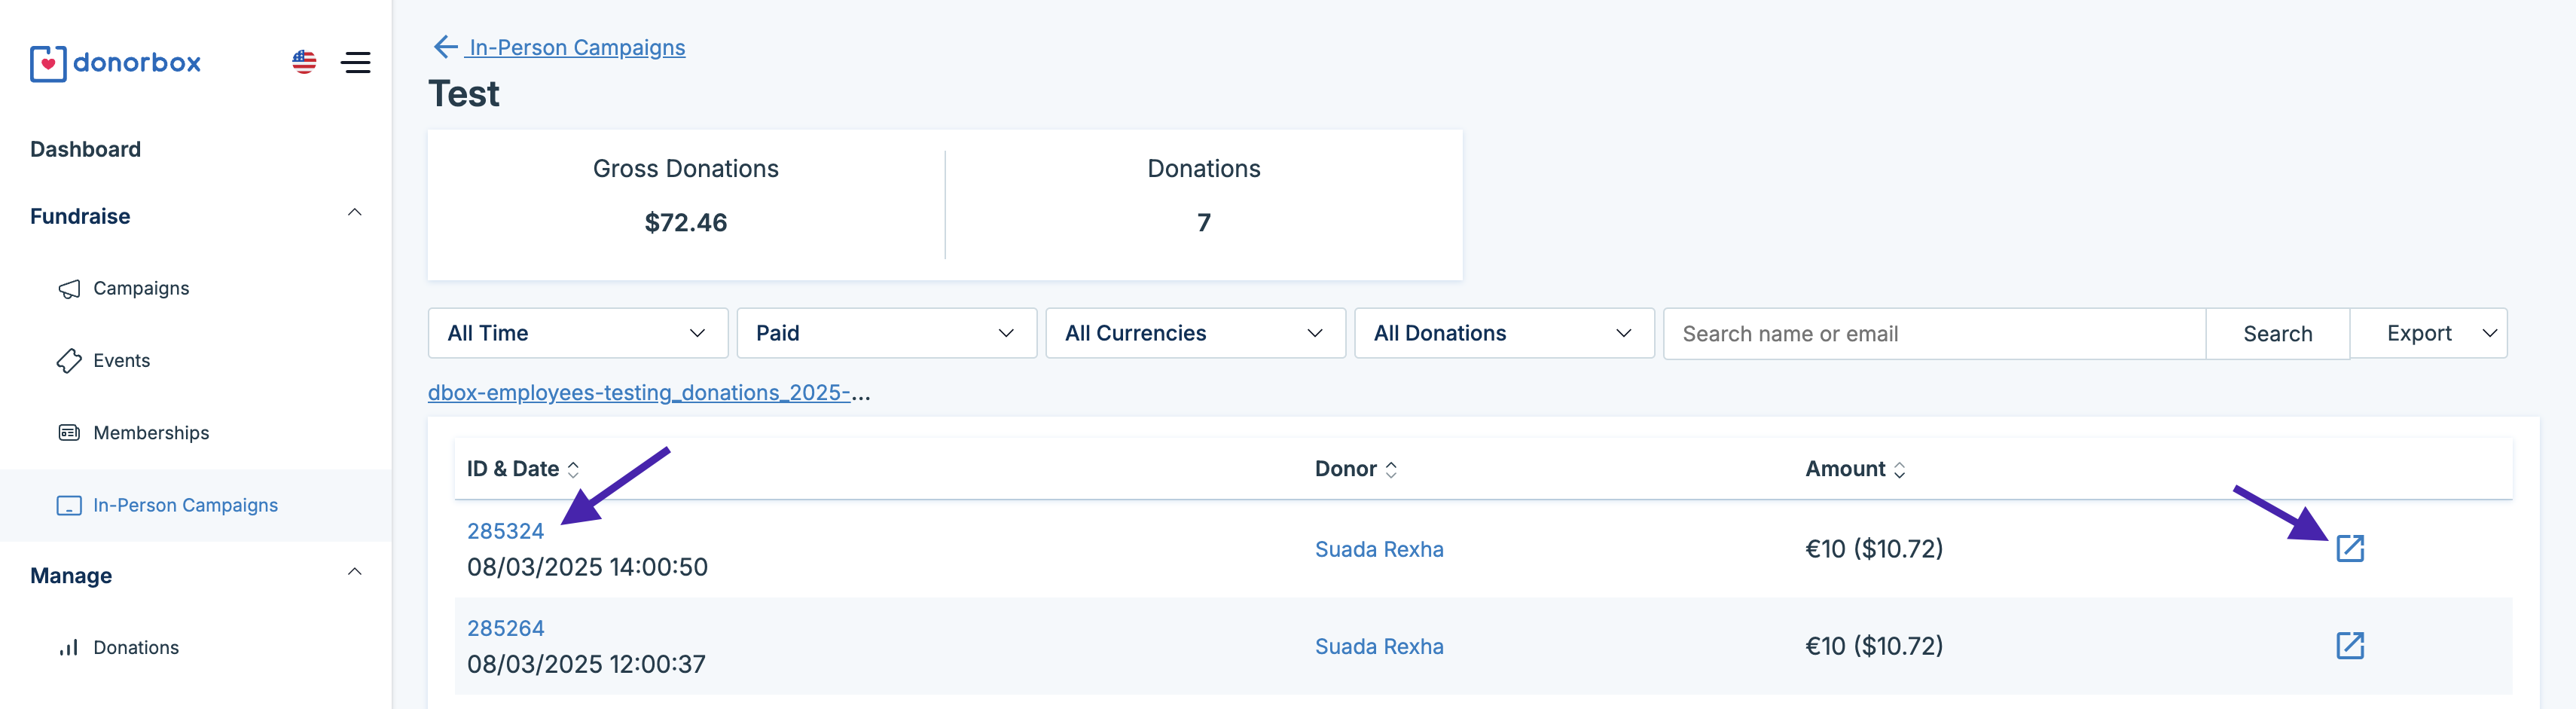This screenshot has height=709, width=2576.
Task: Open the Paid status dropdown
Action: pyautogui.click(x=886, y=333)
